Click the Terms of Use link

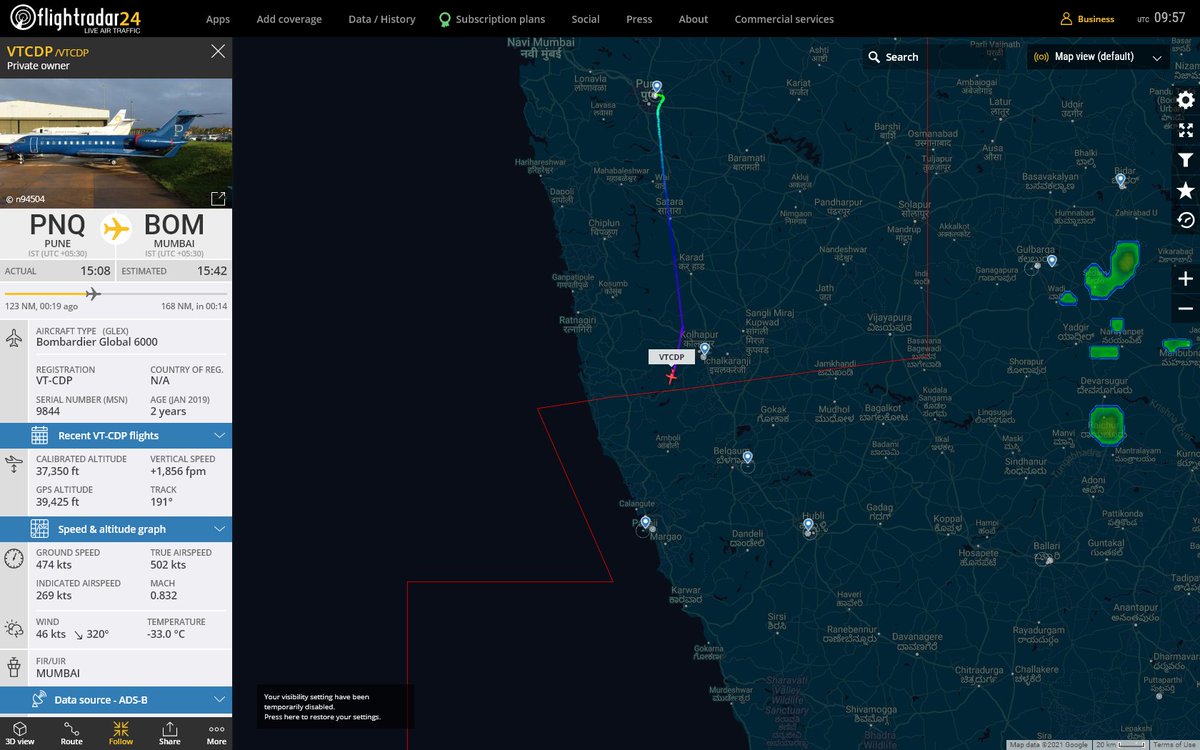pyautogui.click(x=1175, y=745)
